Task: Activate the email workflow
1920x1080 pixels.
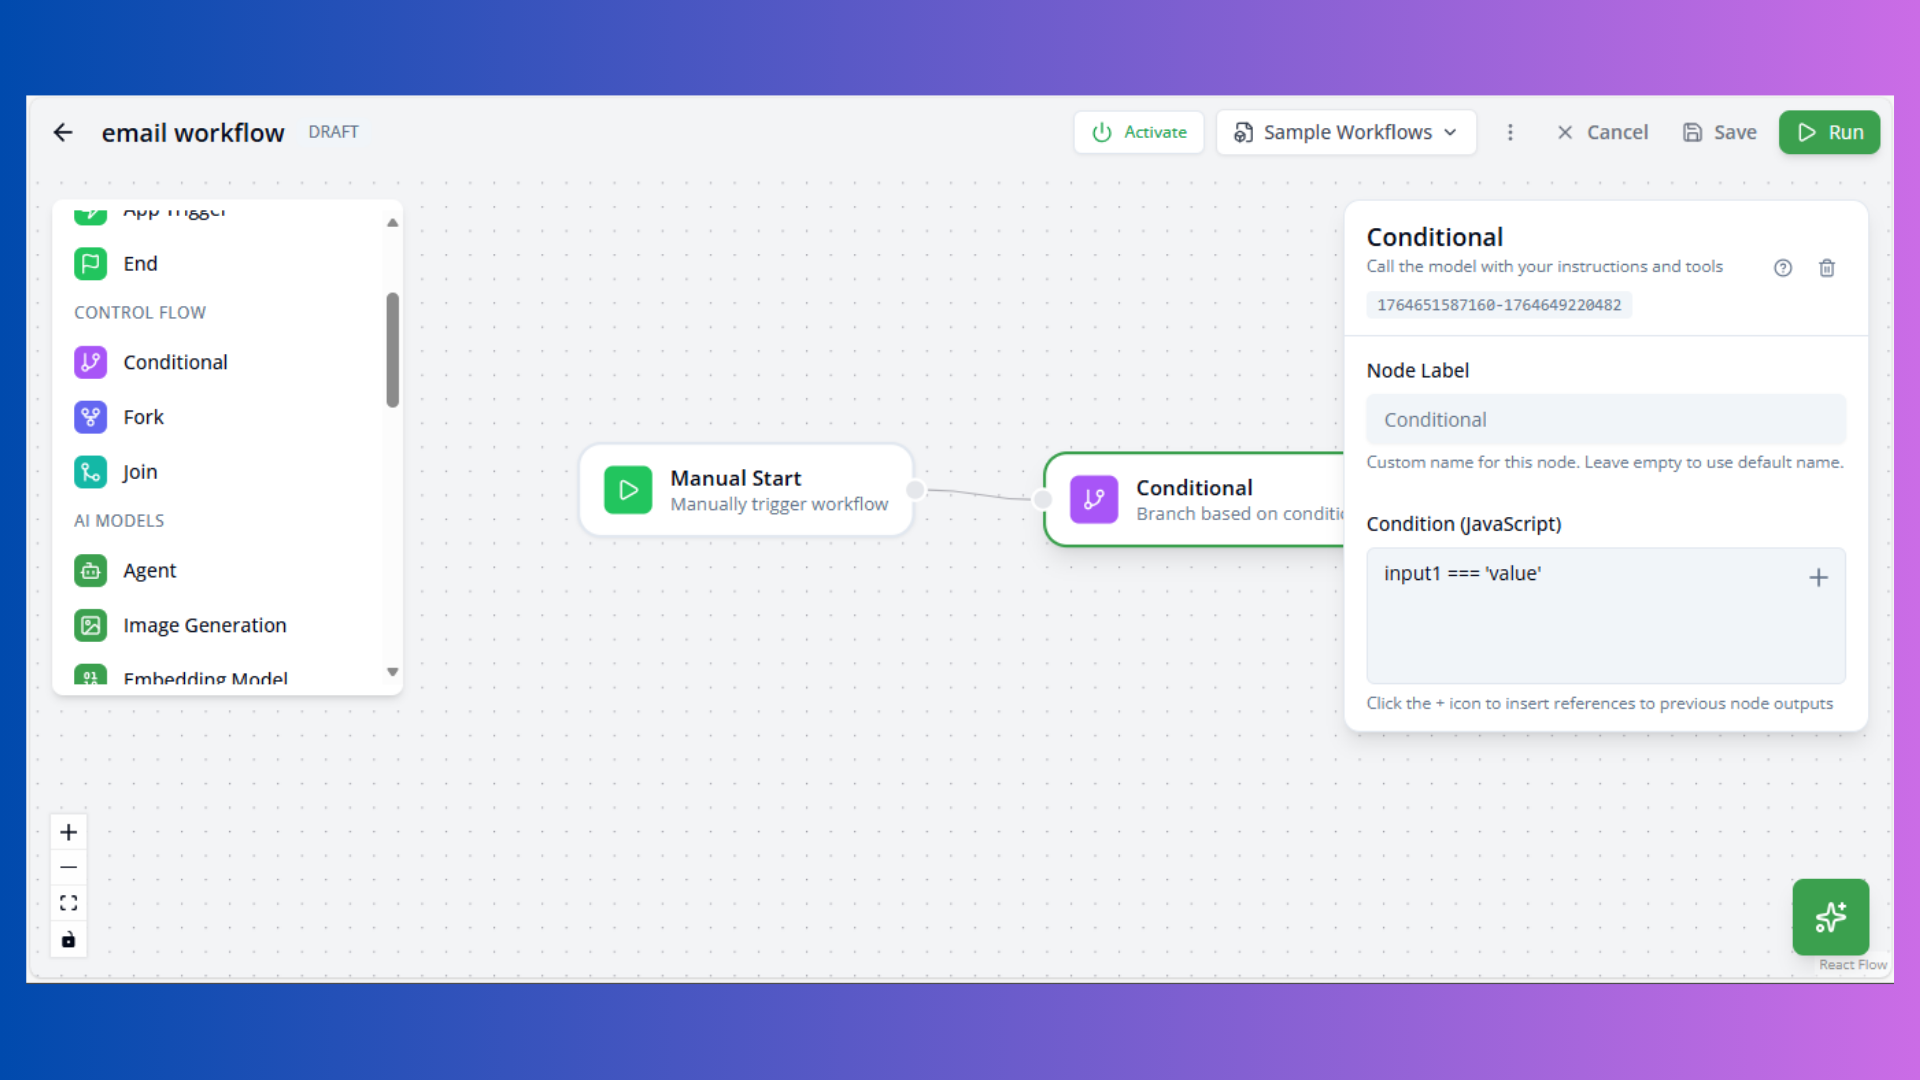Action: tap(1138, 132)
